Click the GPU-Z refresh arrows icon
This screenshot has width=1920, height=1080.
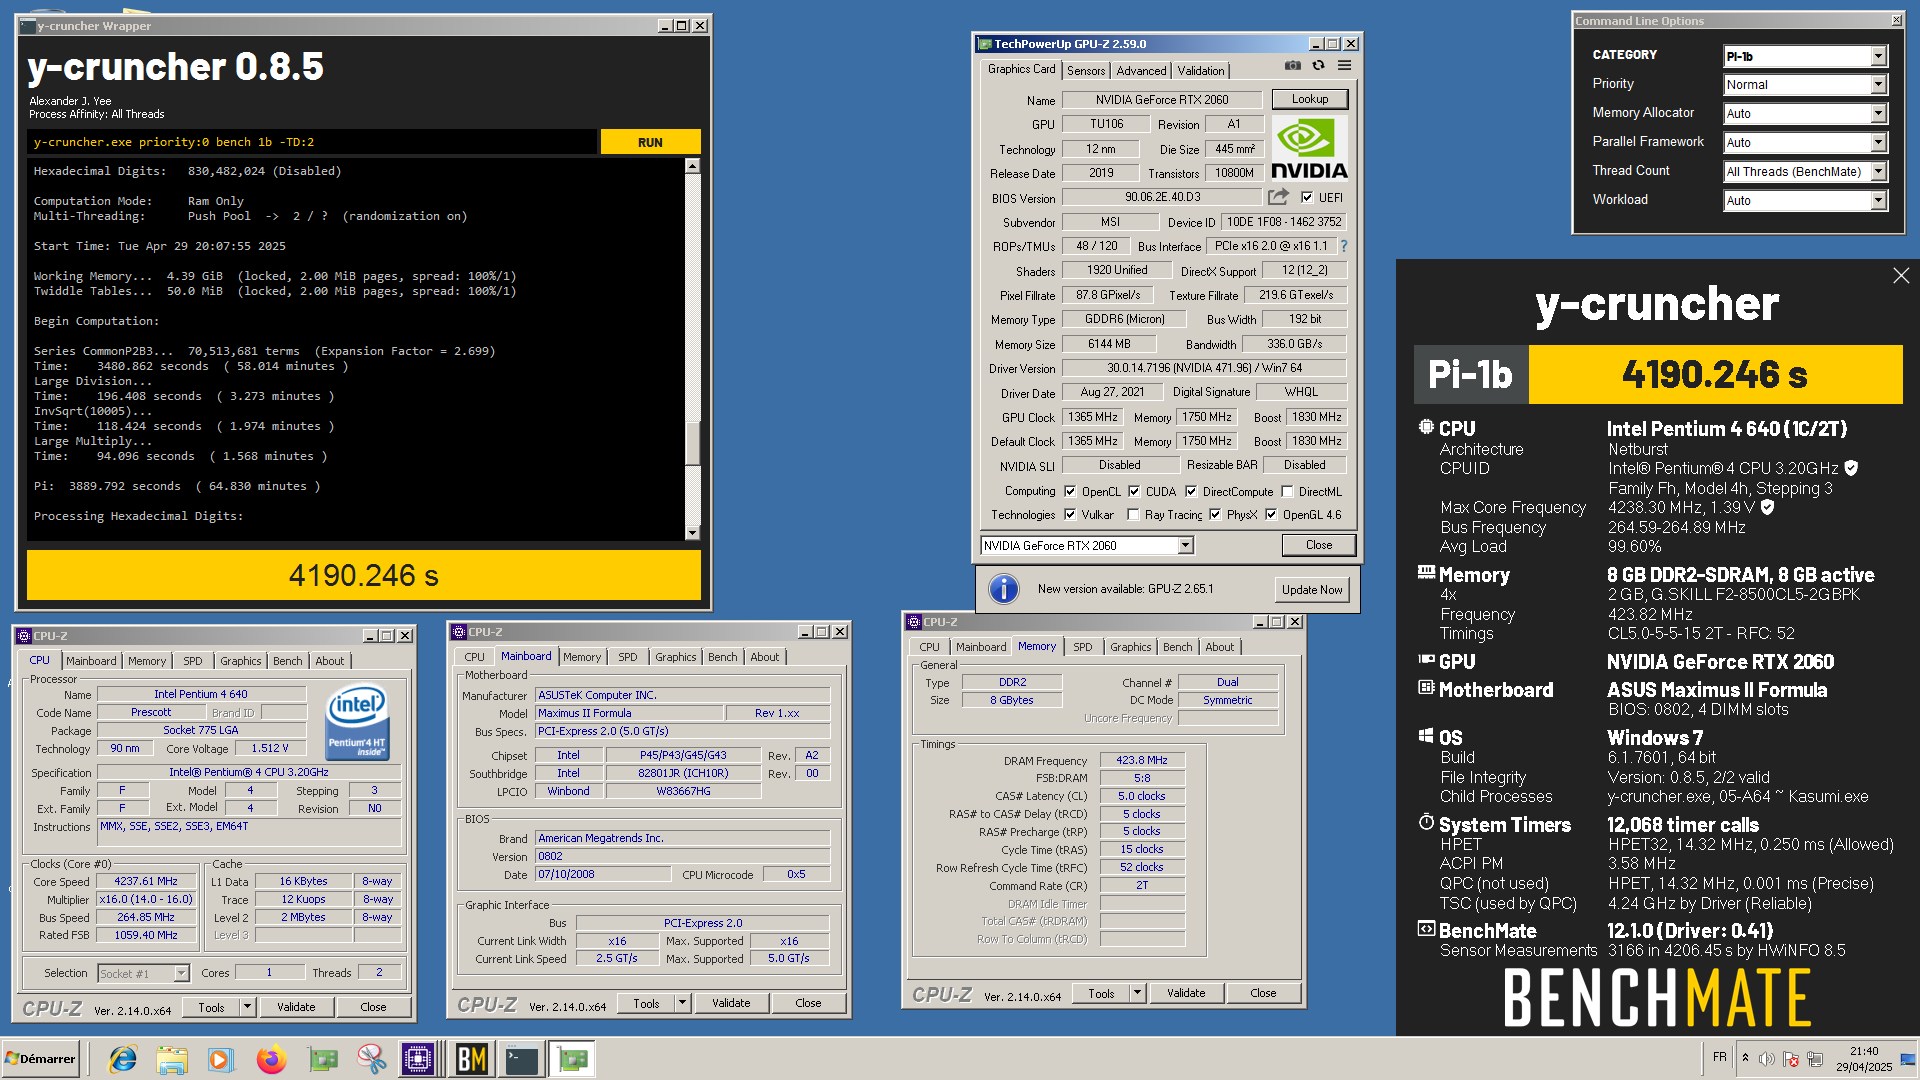pos(1319,66)
